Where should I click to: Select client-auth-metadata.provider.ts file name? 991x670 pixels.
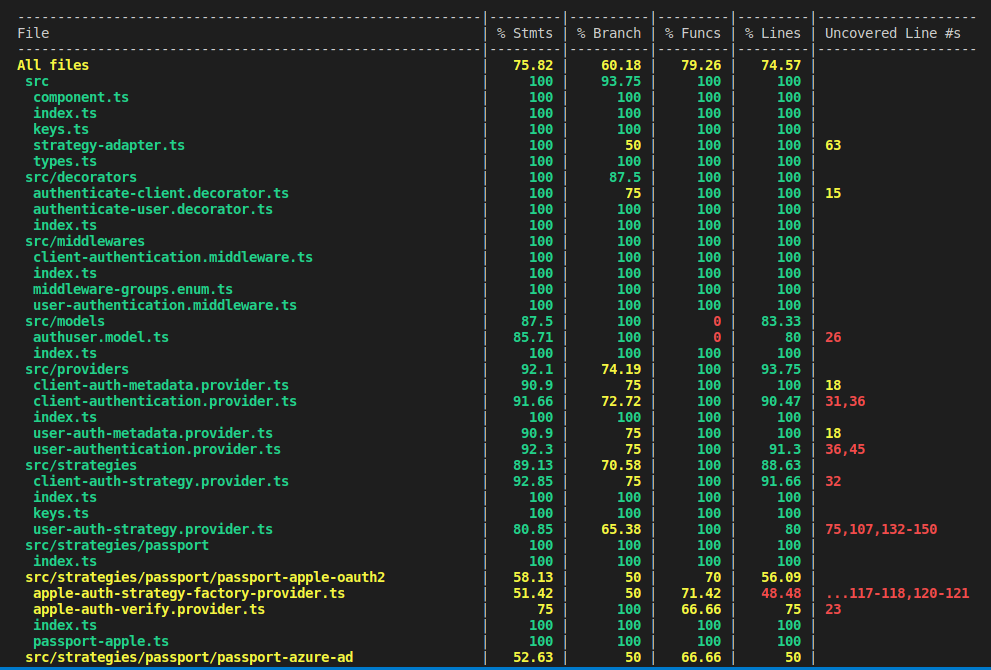pos(161,386)
